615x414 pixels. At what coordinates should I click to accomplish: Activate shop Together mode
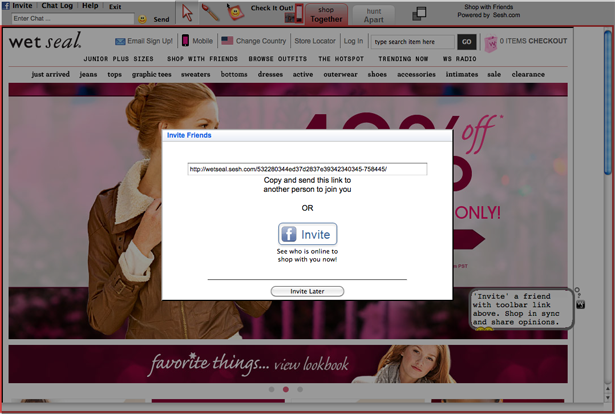tap(326, 15)
